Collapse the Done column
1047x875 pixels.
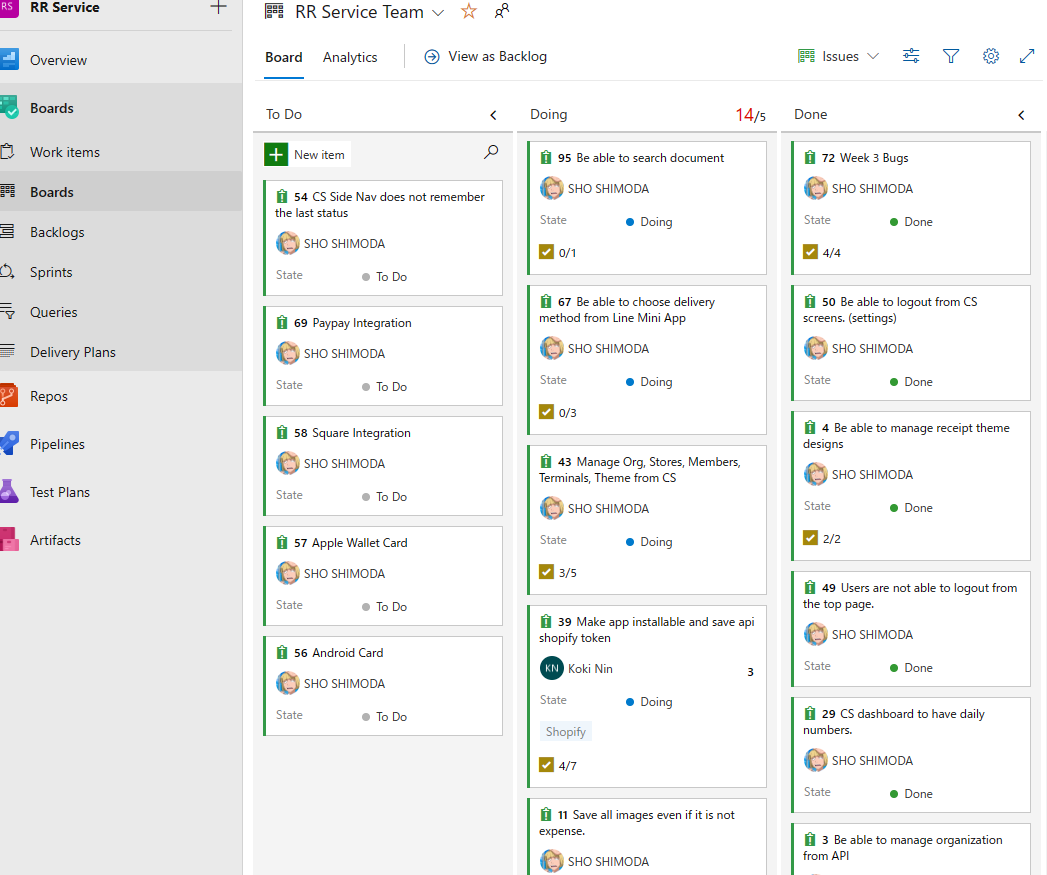pyautogui.click(x=1020, y=114)
